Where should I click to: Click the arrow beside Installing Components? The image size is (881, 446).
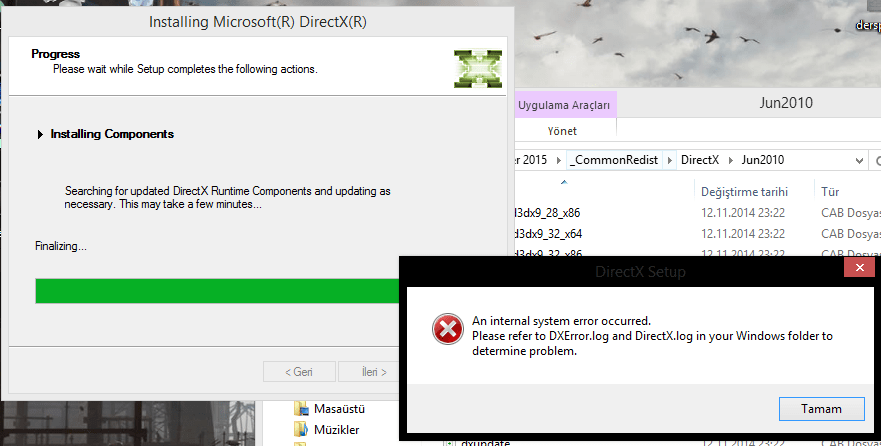coord(40,134)
